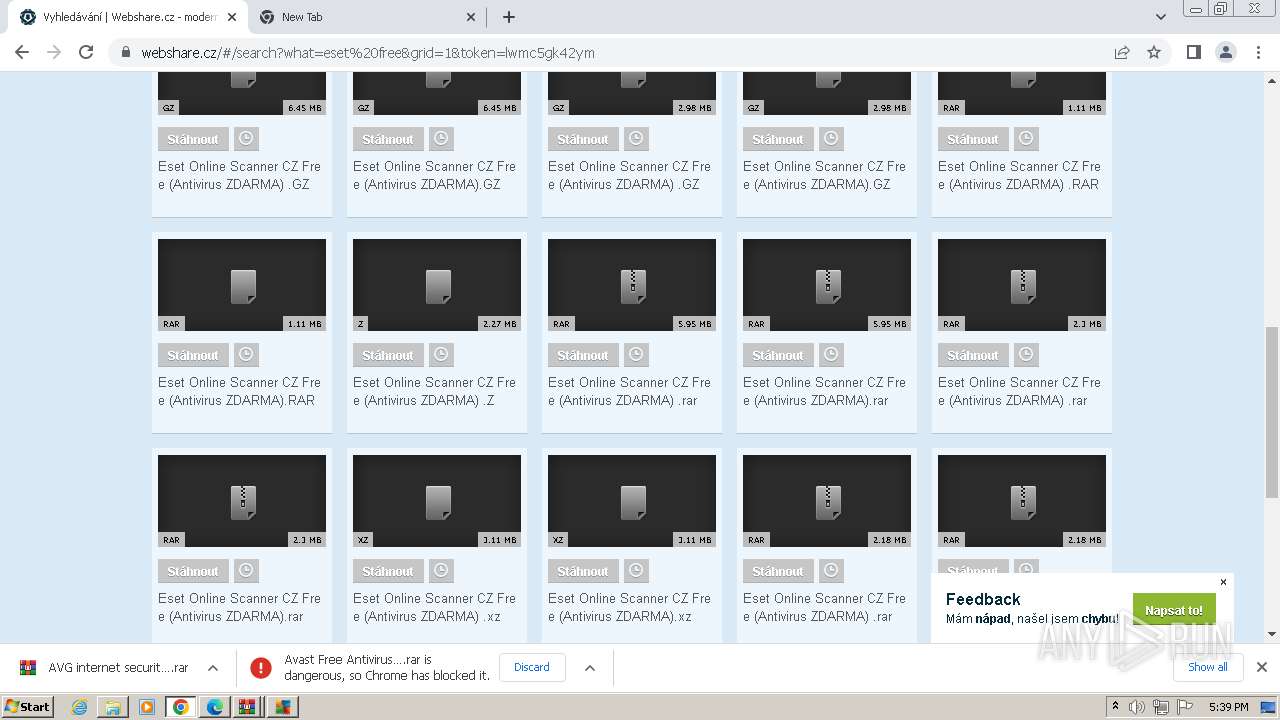Expand options for the blocked Avast download
Image resolution: width=1280 pixels, height=720 pixels.
click(590, 667)
